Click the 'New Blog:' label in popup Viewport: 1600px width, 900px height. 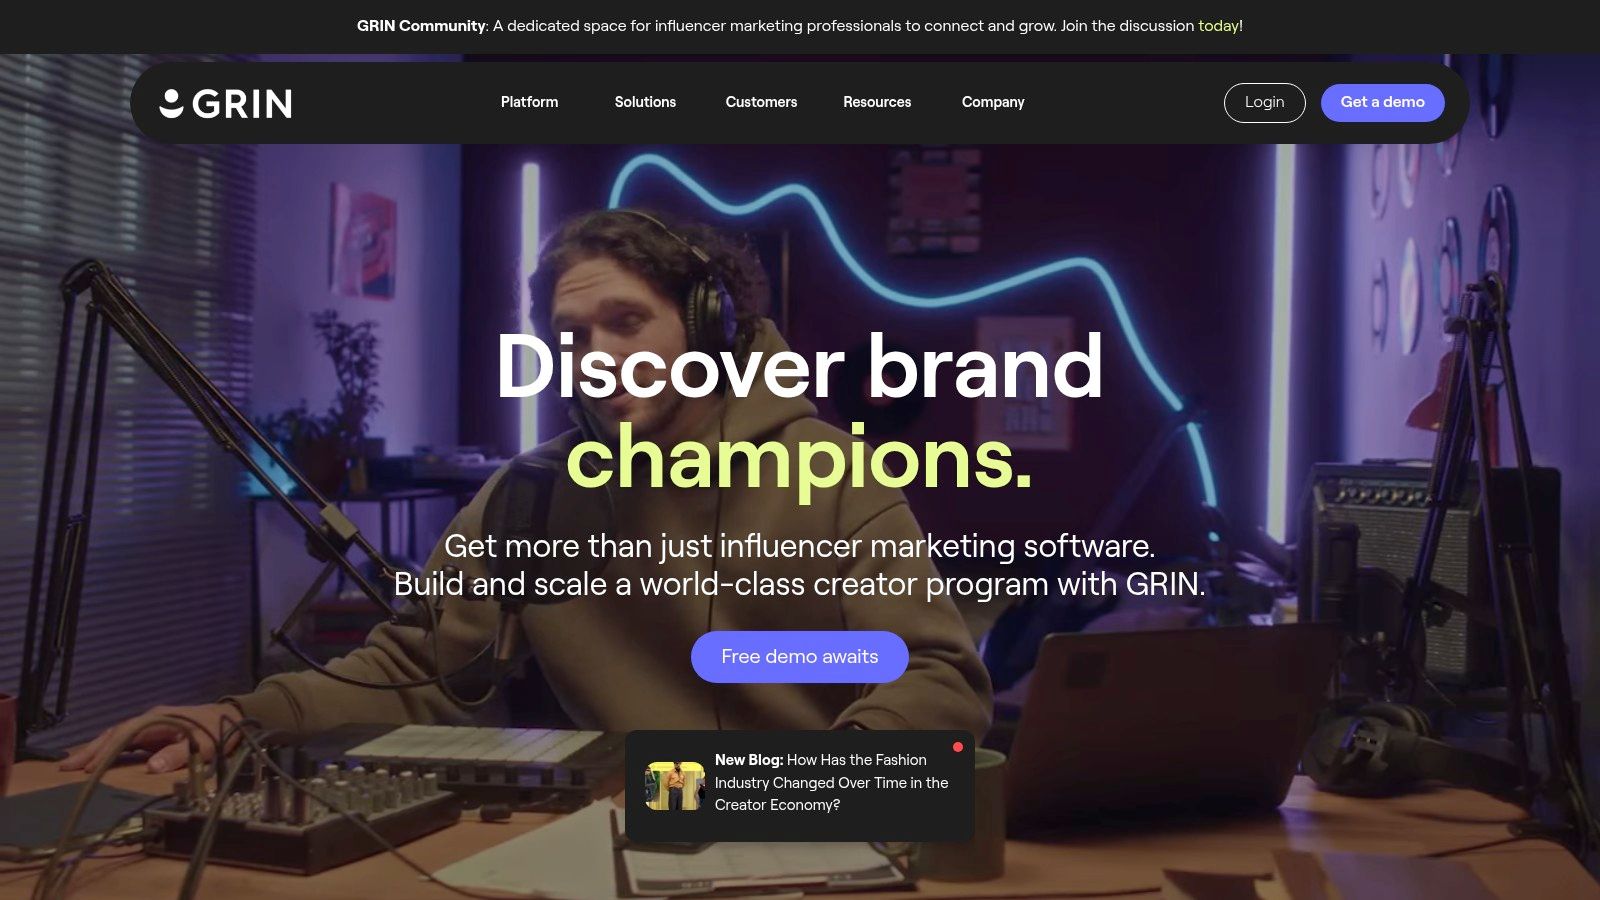coord(749,760)
